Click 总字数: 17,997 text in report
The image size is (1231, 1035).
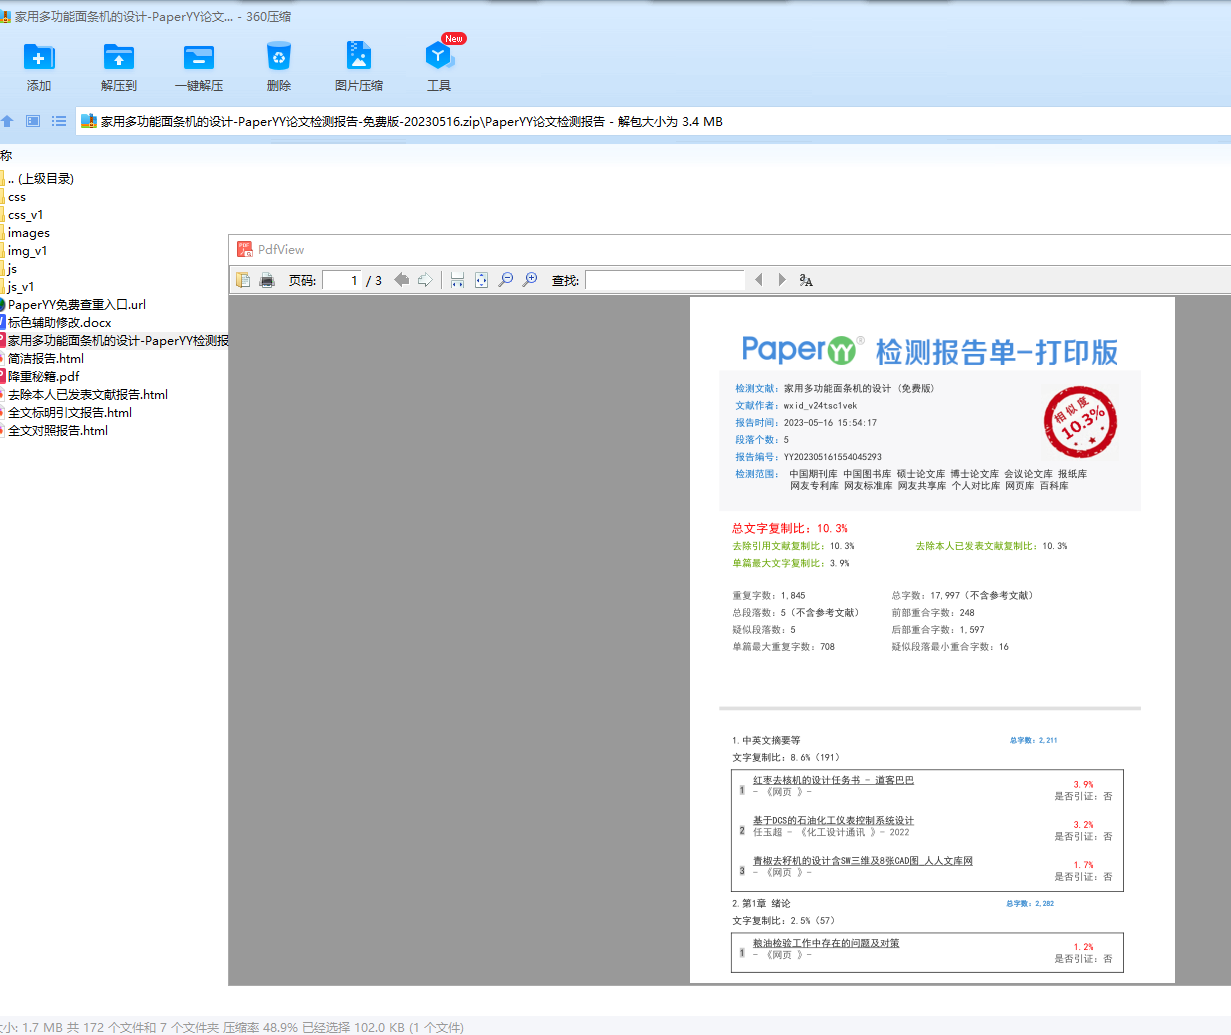(962, 595)
